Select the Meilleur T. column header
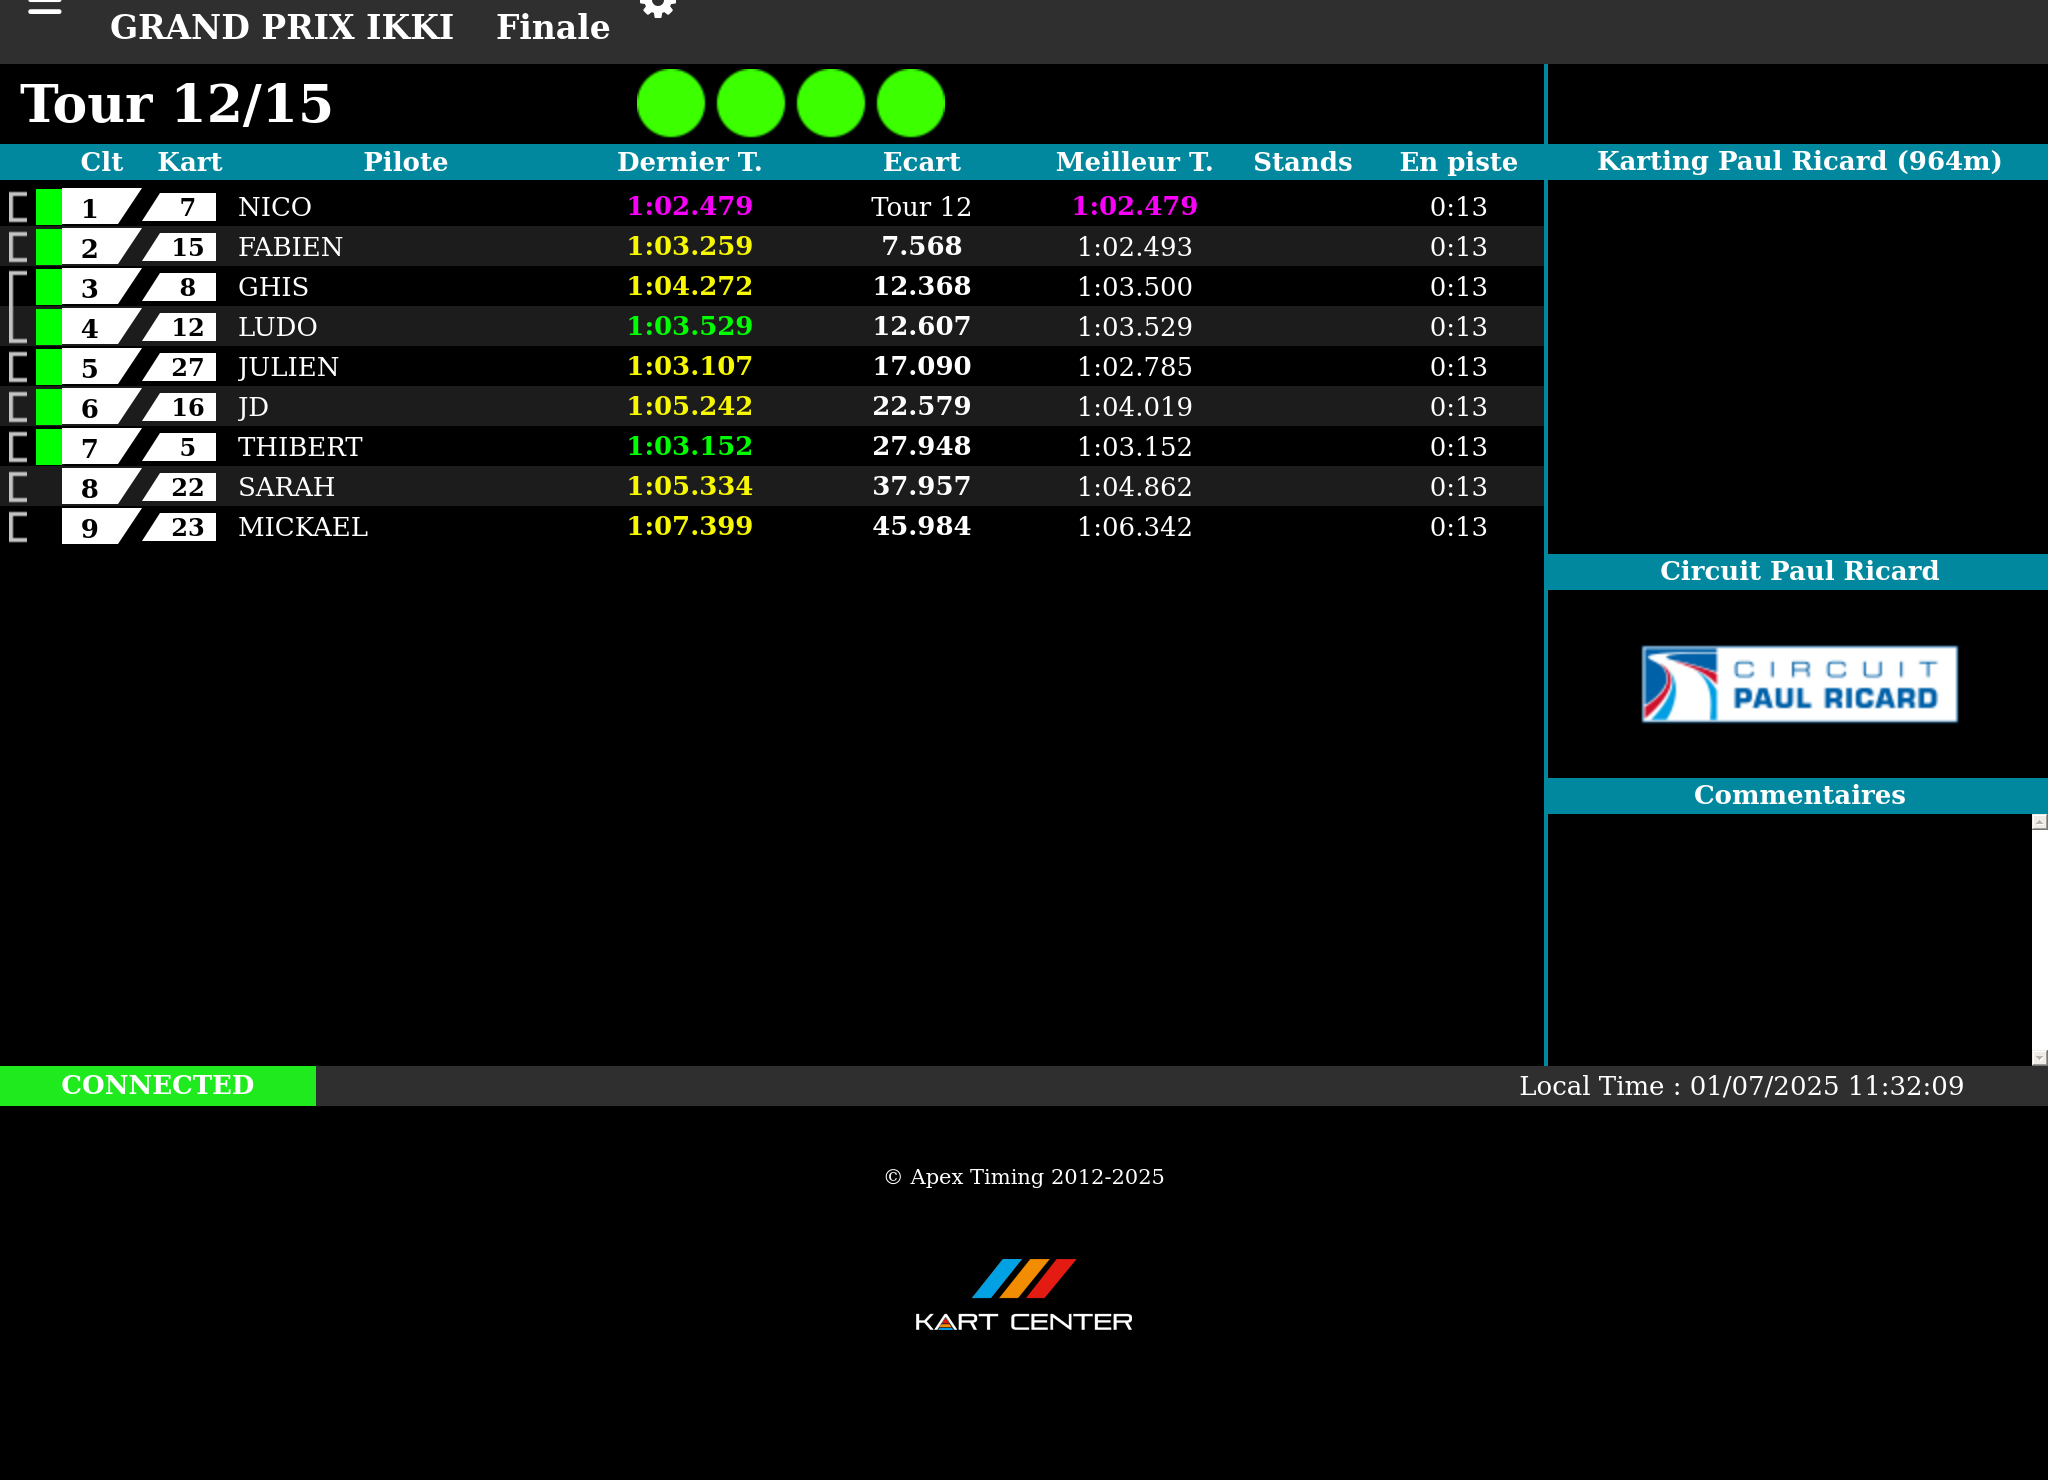This screenshot has height=1480, width=2048. tap(1134, 162)
